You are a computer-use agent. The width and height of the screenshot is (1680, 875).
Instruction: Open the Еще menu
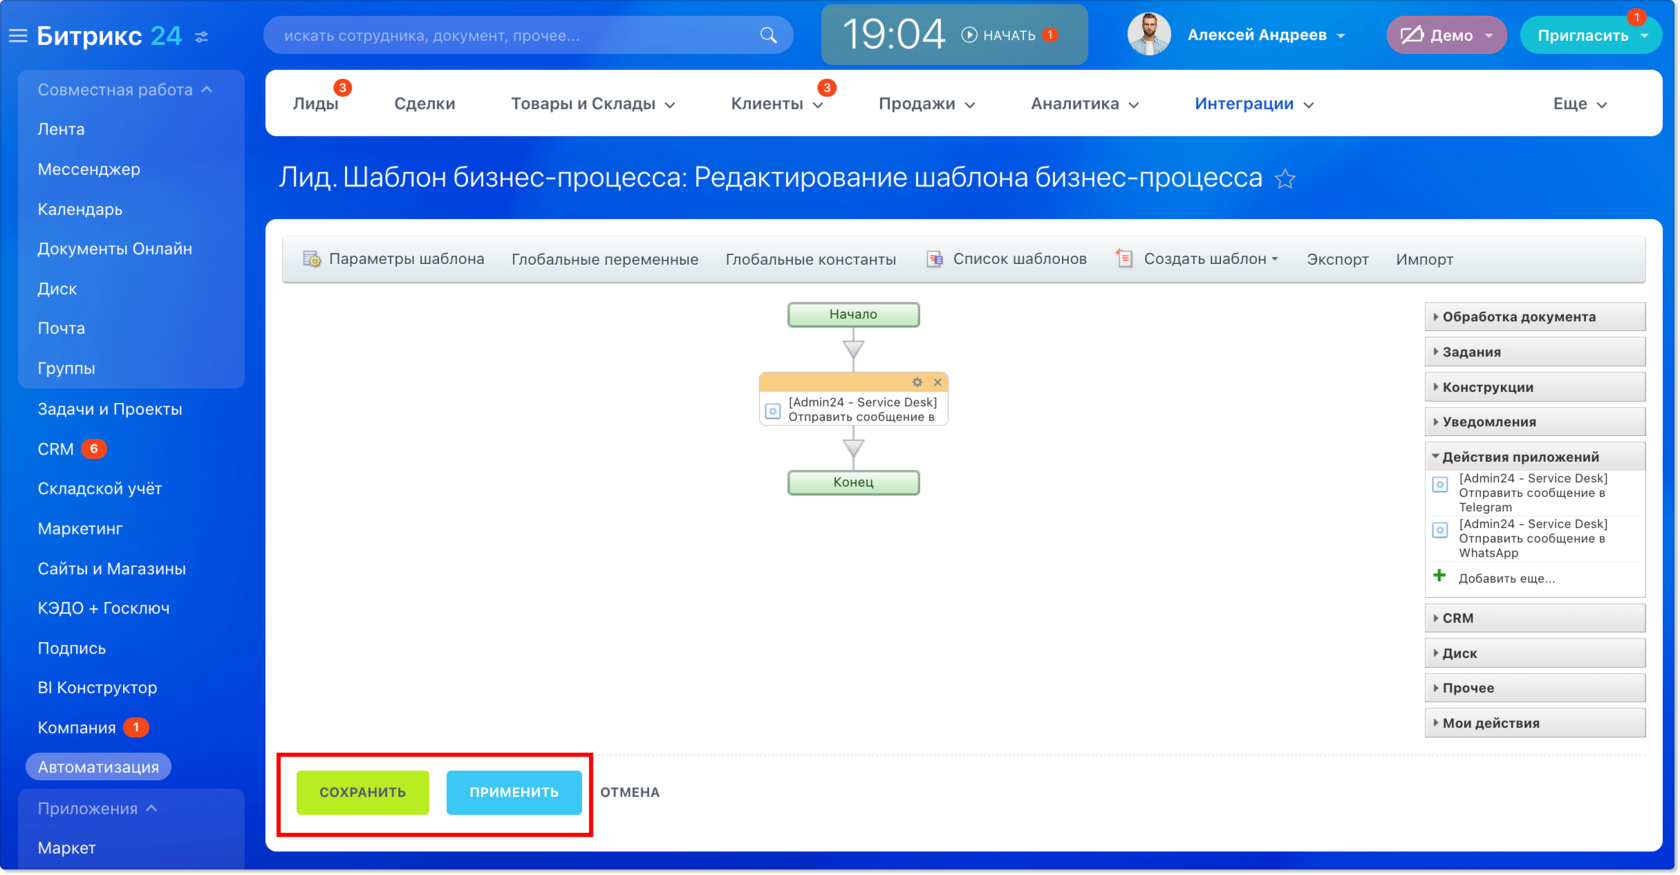[1580, 104]
